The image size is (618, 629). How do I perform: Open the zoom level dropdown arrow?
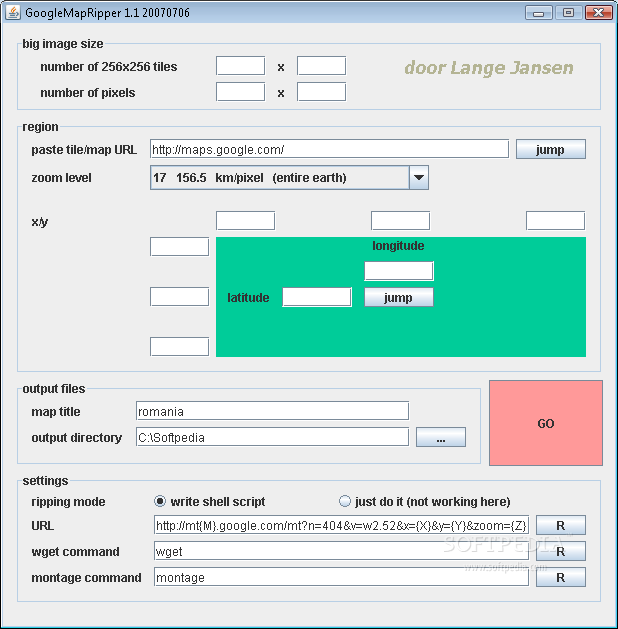[419, 177]
